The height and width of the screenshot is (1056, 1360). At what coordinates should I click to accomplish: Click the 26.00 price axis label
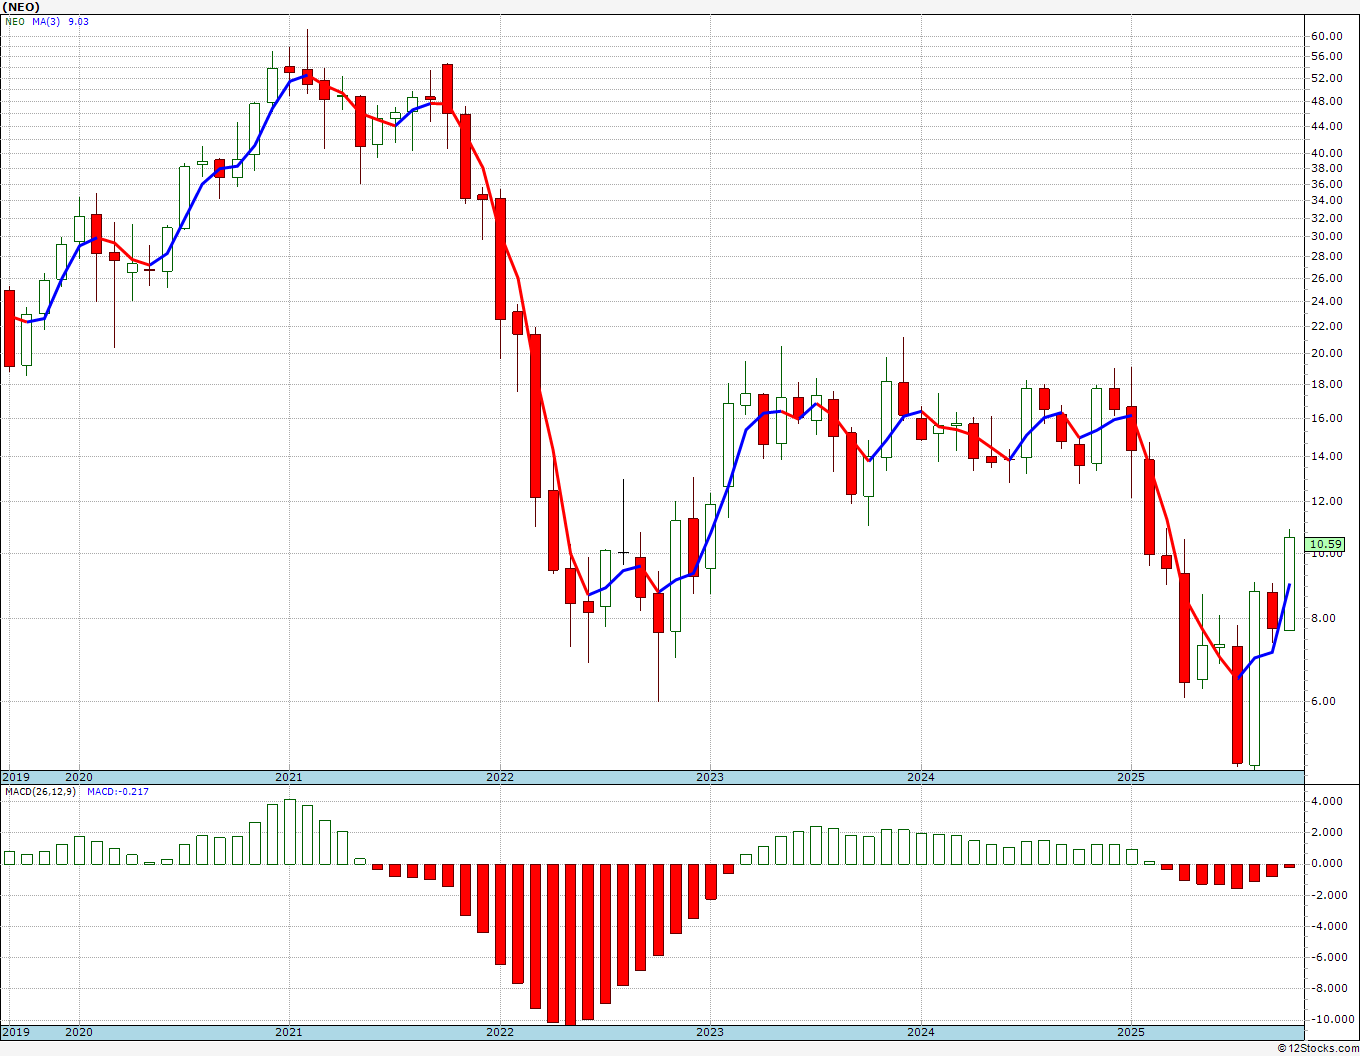pyautogui.click(x=1326, y=278)
